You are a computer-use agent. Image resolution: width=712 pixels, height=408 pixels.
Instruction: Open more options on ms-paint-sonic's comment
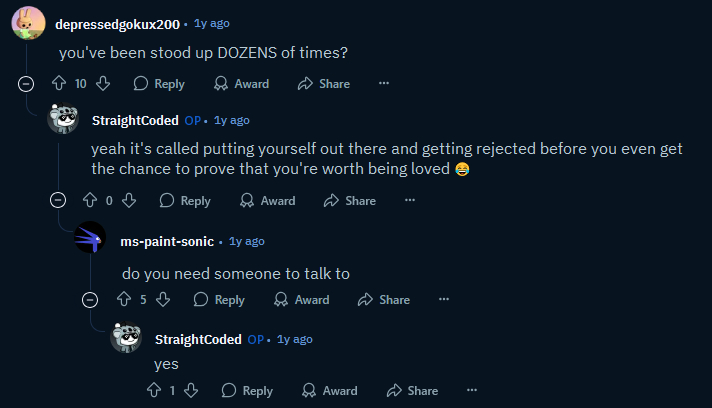pyautogui.click(x=444, y=299)
